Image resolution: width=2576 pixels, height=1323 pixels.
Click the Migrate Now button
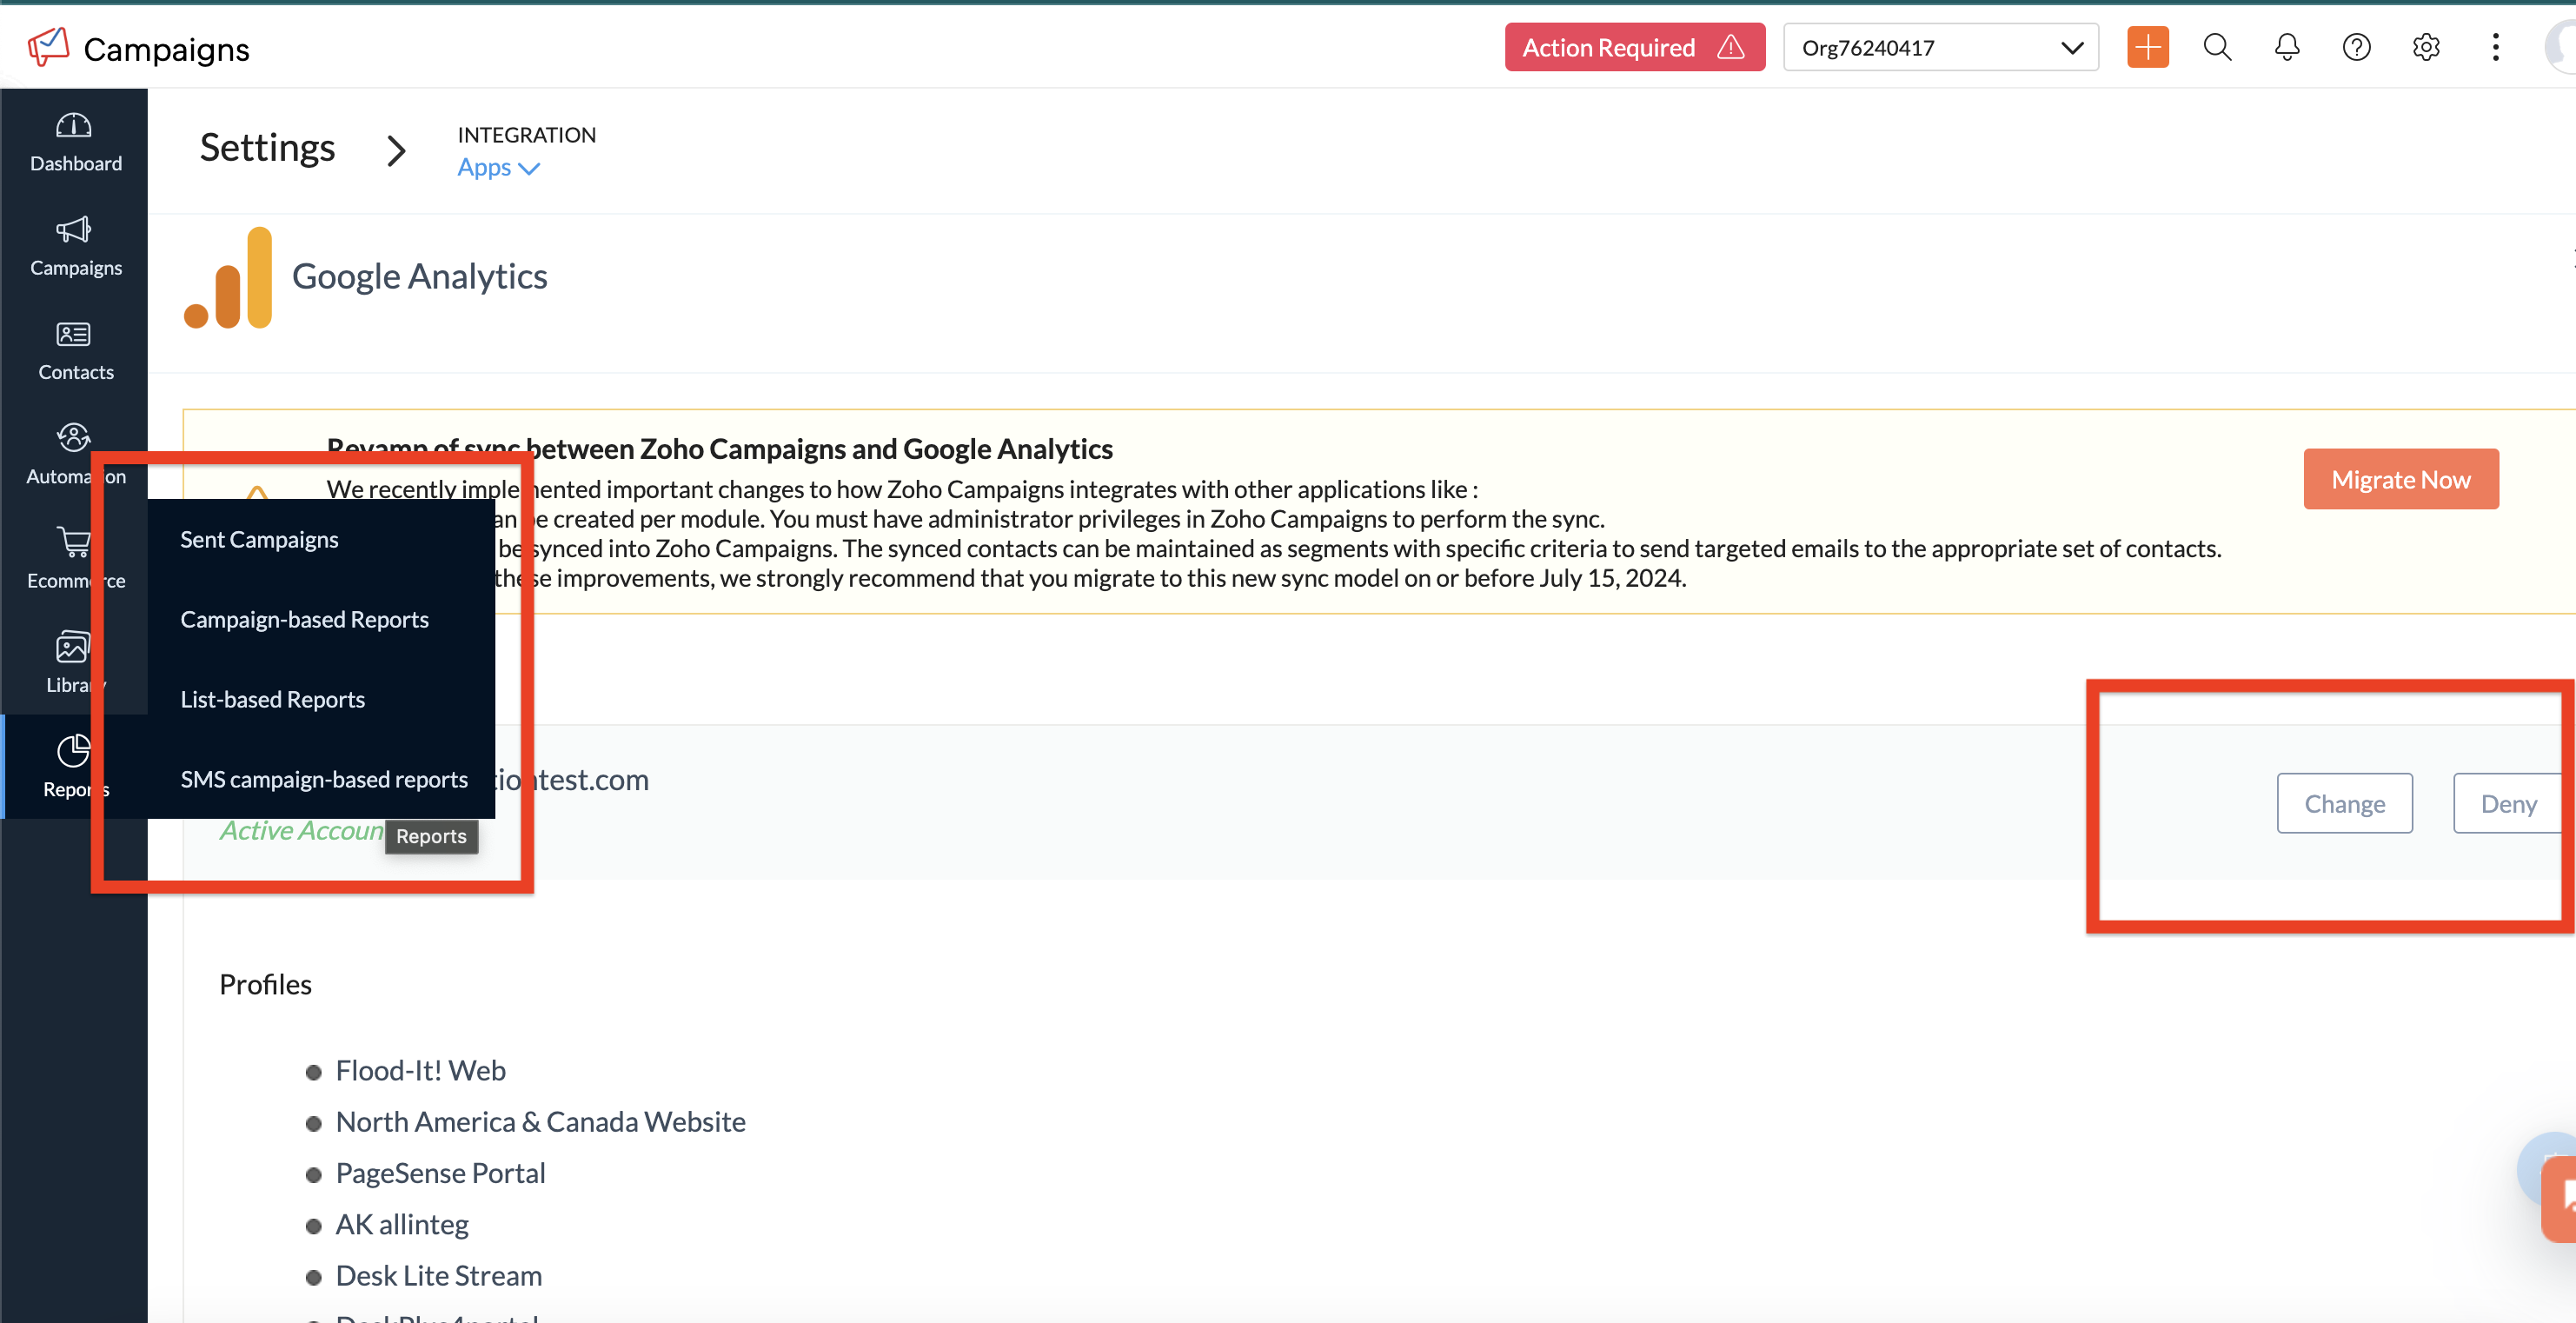coord(2400,480)
